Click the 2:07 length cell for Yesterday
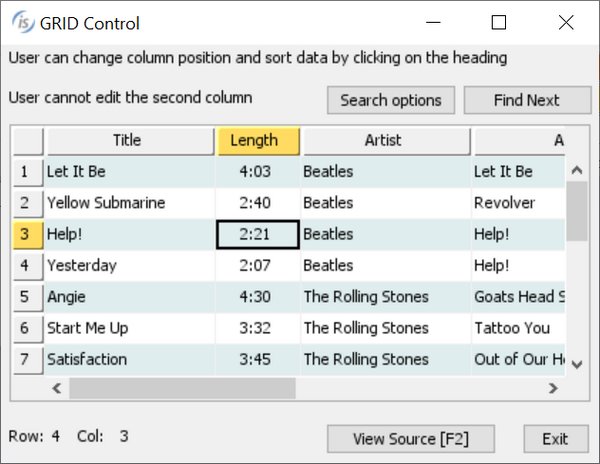 pyautogui.click(x=258, y=266)
